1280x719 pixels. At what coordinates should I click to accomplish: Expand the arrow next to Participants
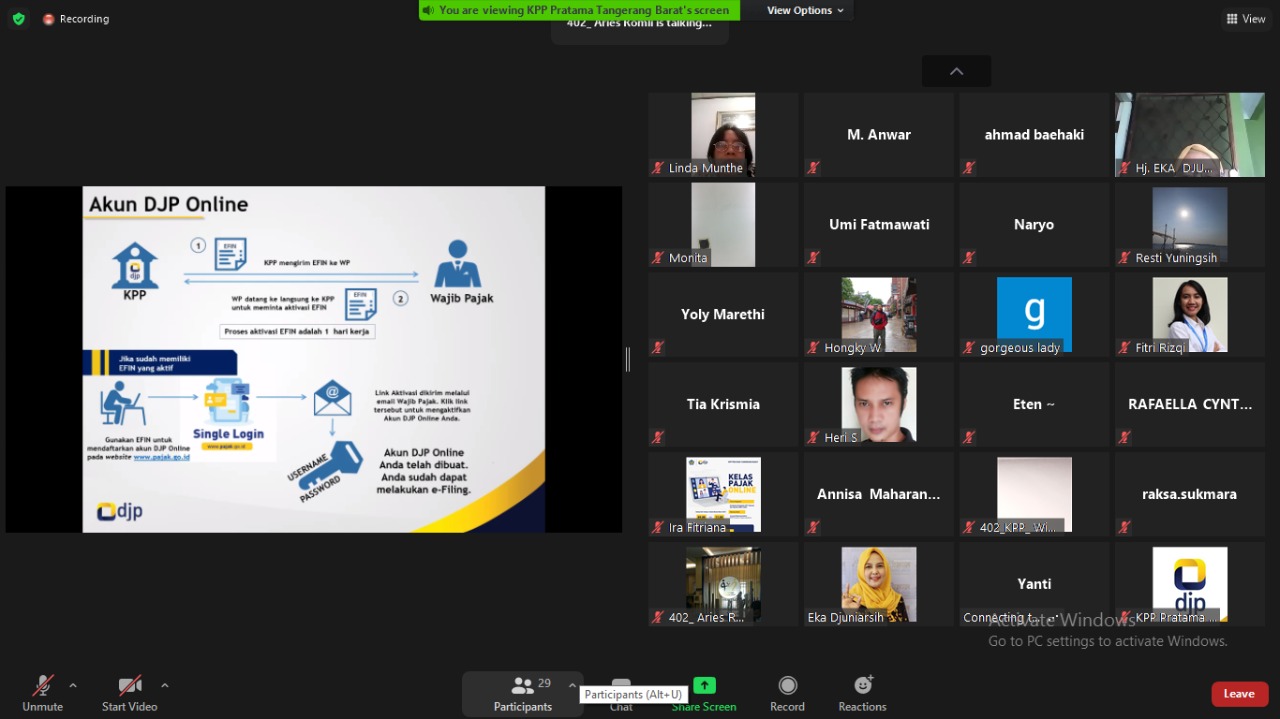point(572,686)
